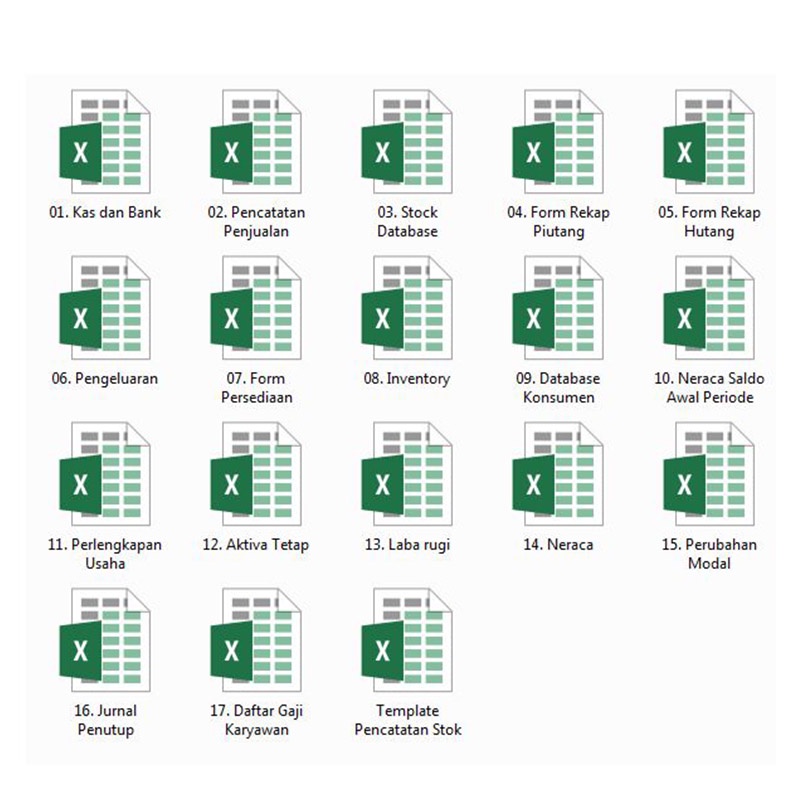Select the 17. Daftar Gaji Karyawan icon
The width and height of the screenshot is (800, 800).
click(256, 642)
